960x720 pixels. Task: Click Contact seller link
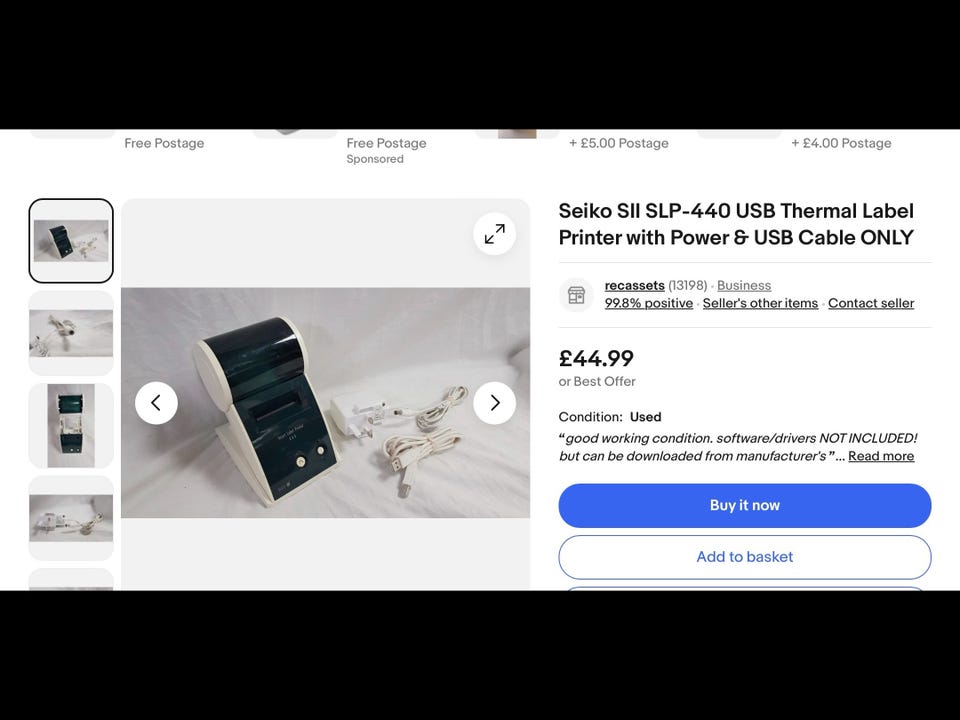click(870, 303)
